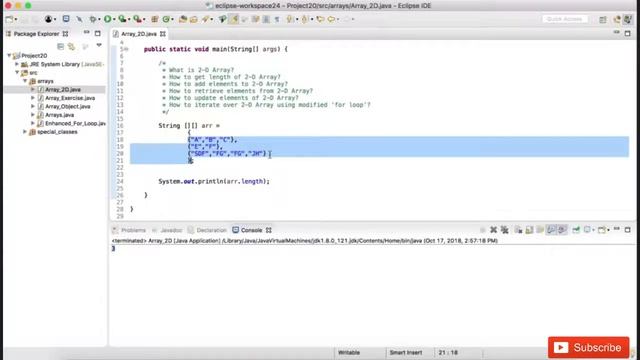Click the Toggle Mark Occurrences icon
This screenshot has height=360, width=640.
click(x=233, y=19)
